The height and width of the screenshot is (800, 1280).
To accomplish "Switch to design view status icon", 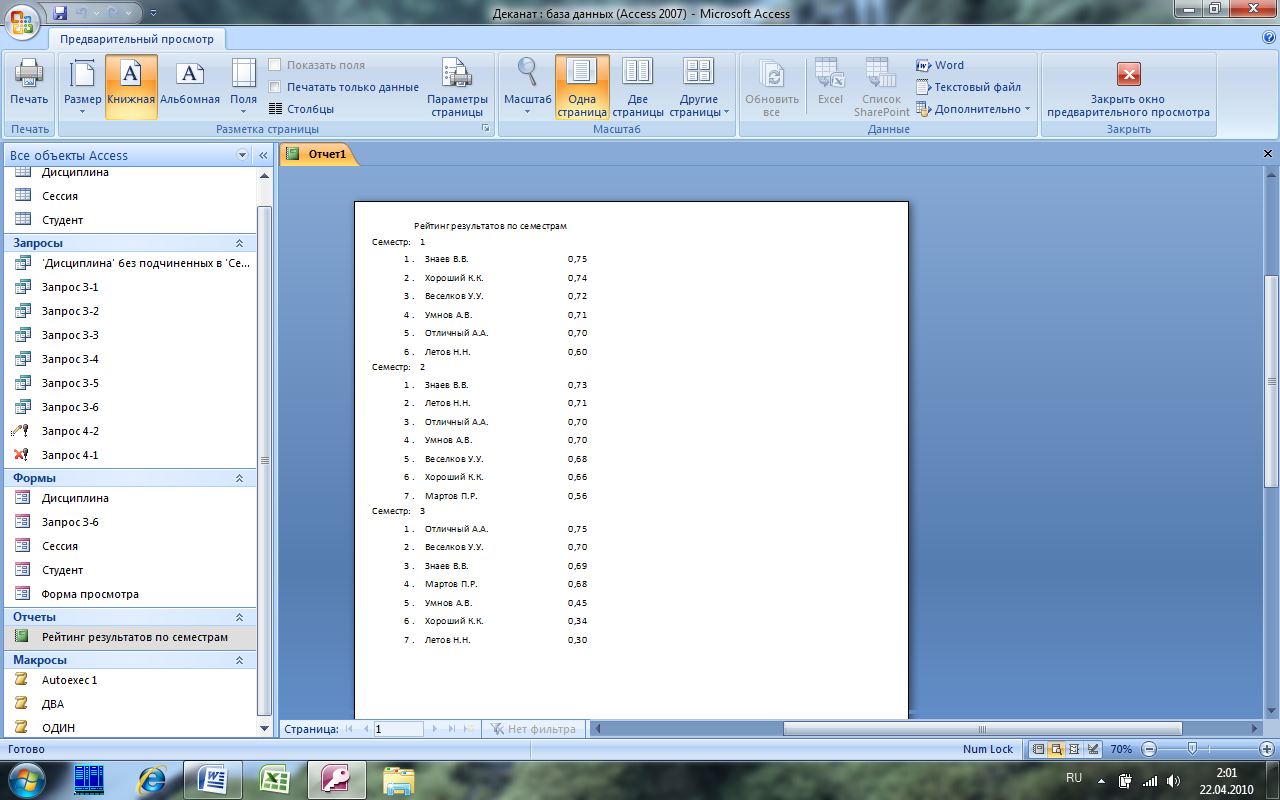I will click(x=1092, y=749).
